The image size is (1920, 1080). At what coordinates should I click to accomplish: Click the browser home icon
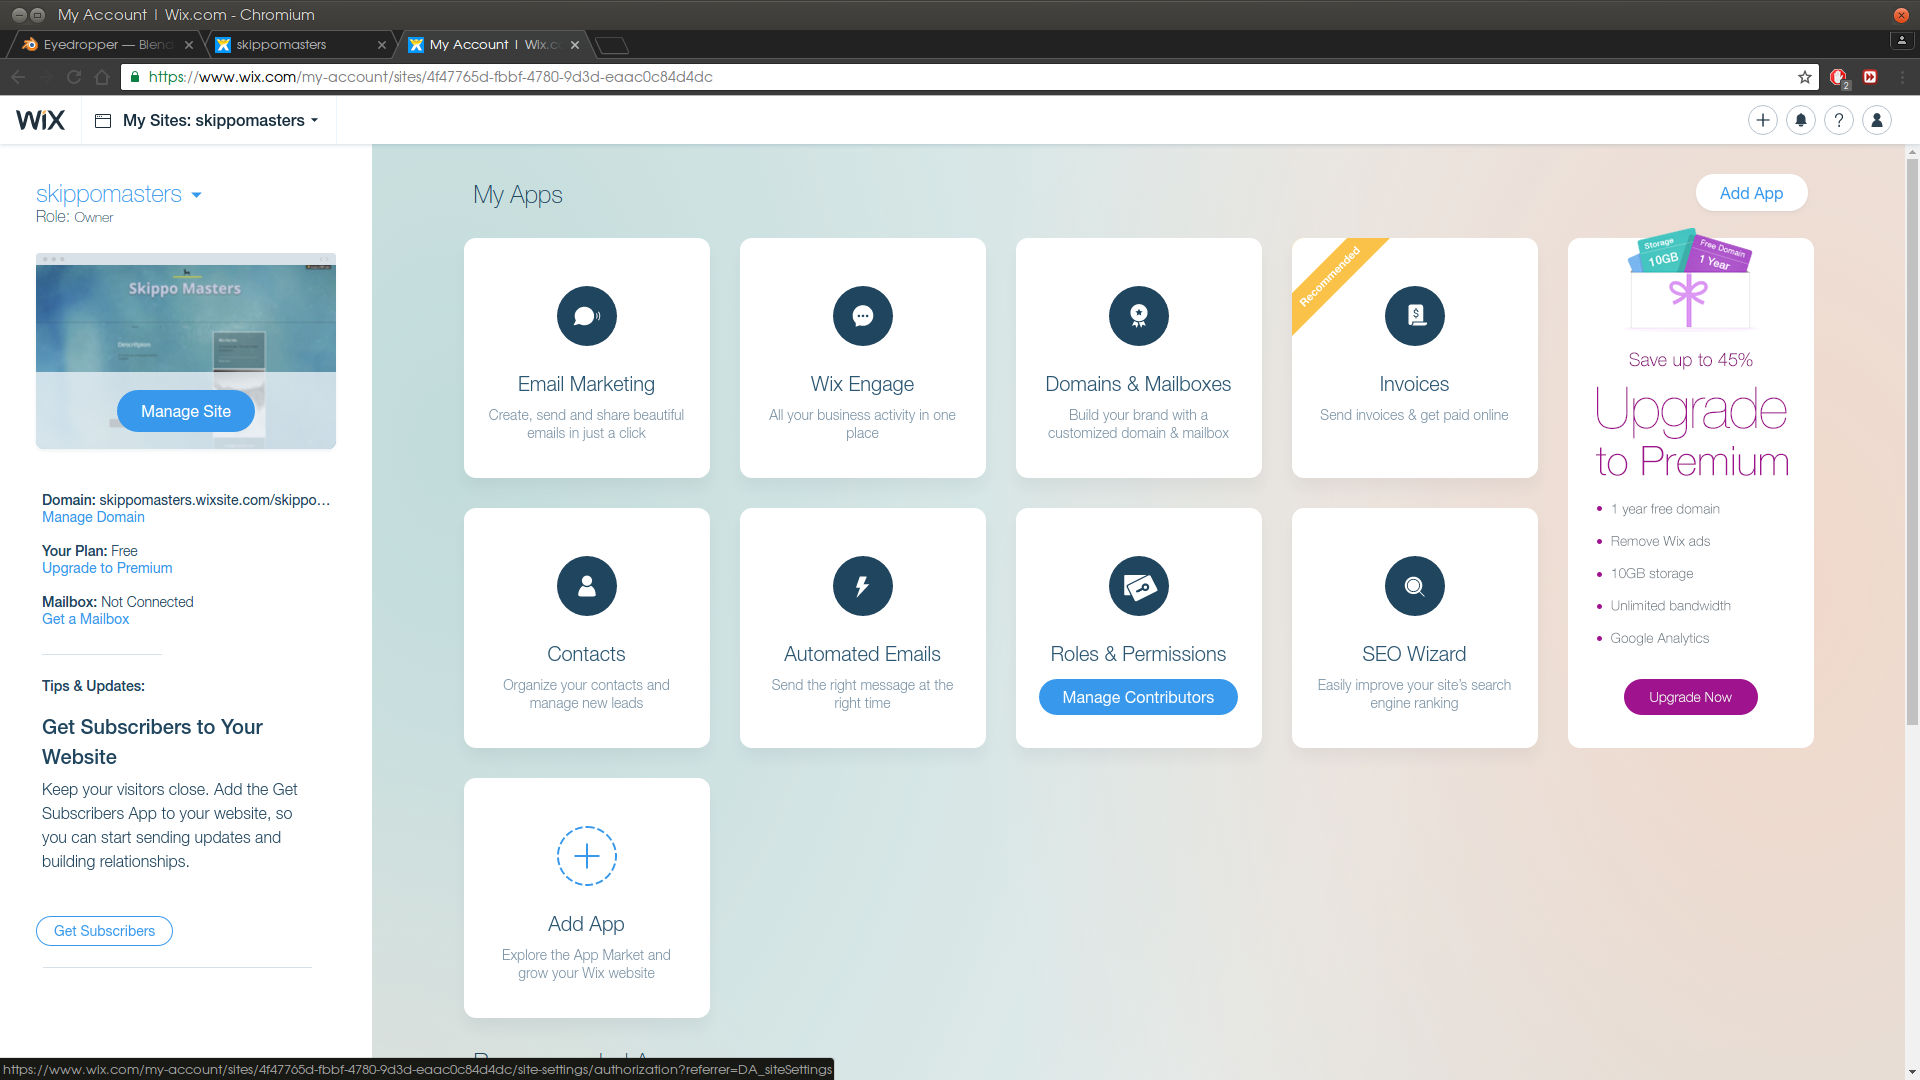(102, 77)
